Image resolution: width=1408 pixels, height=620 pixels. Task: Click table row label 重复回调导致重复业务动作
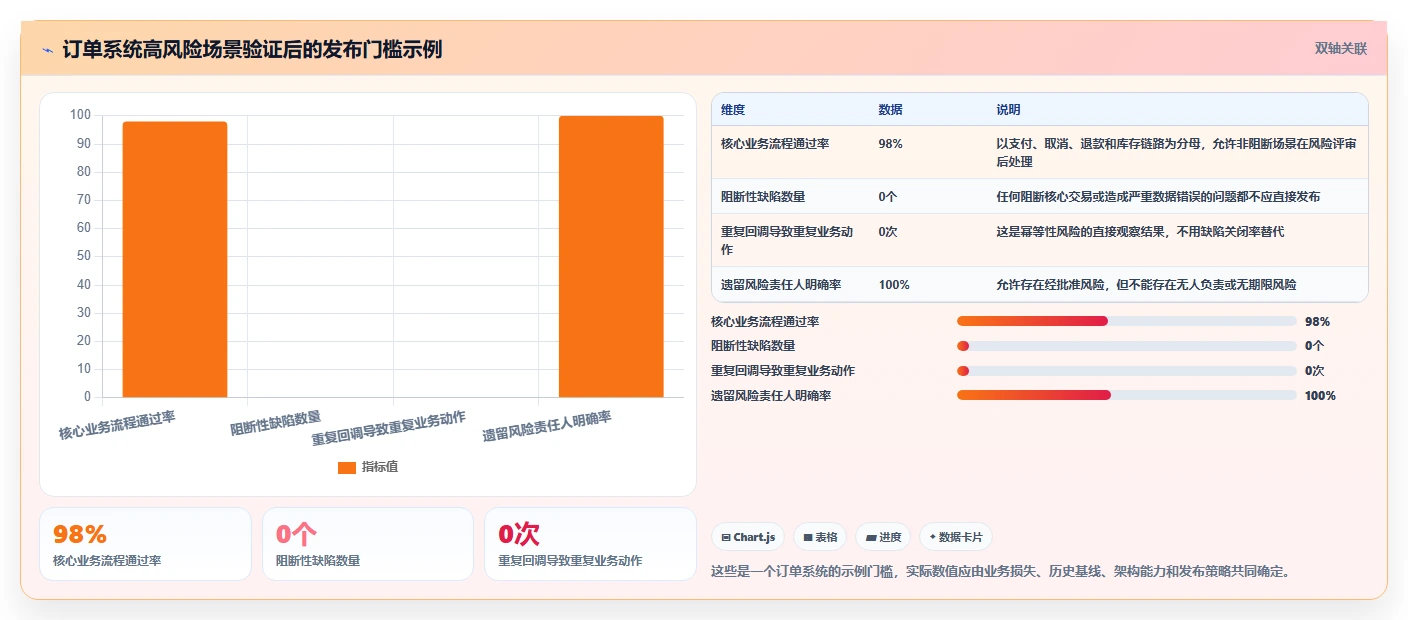click(787, 241)
